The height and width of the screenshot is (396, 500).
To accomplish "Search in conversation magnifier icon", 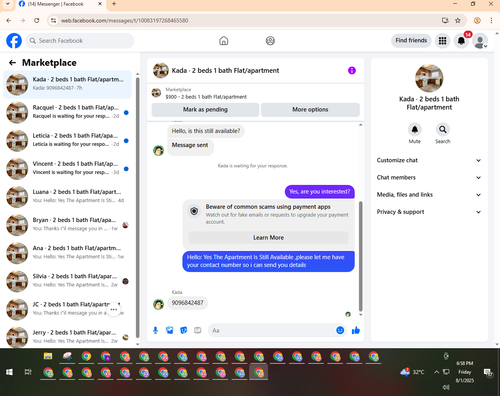I will tap(443, 129).
